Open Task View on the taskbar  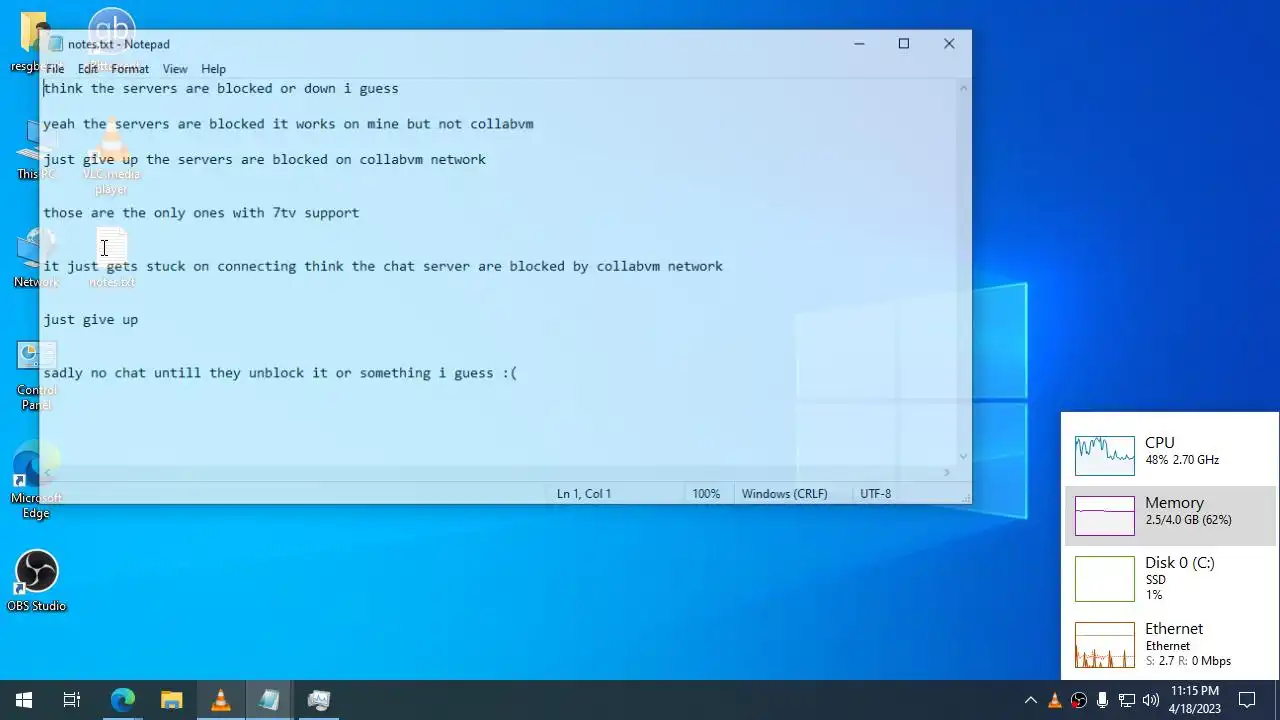[72, 700]
